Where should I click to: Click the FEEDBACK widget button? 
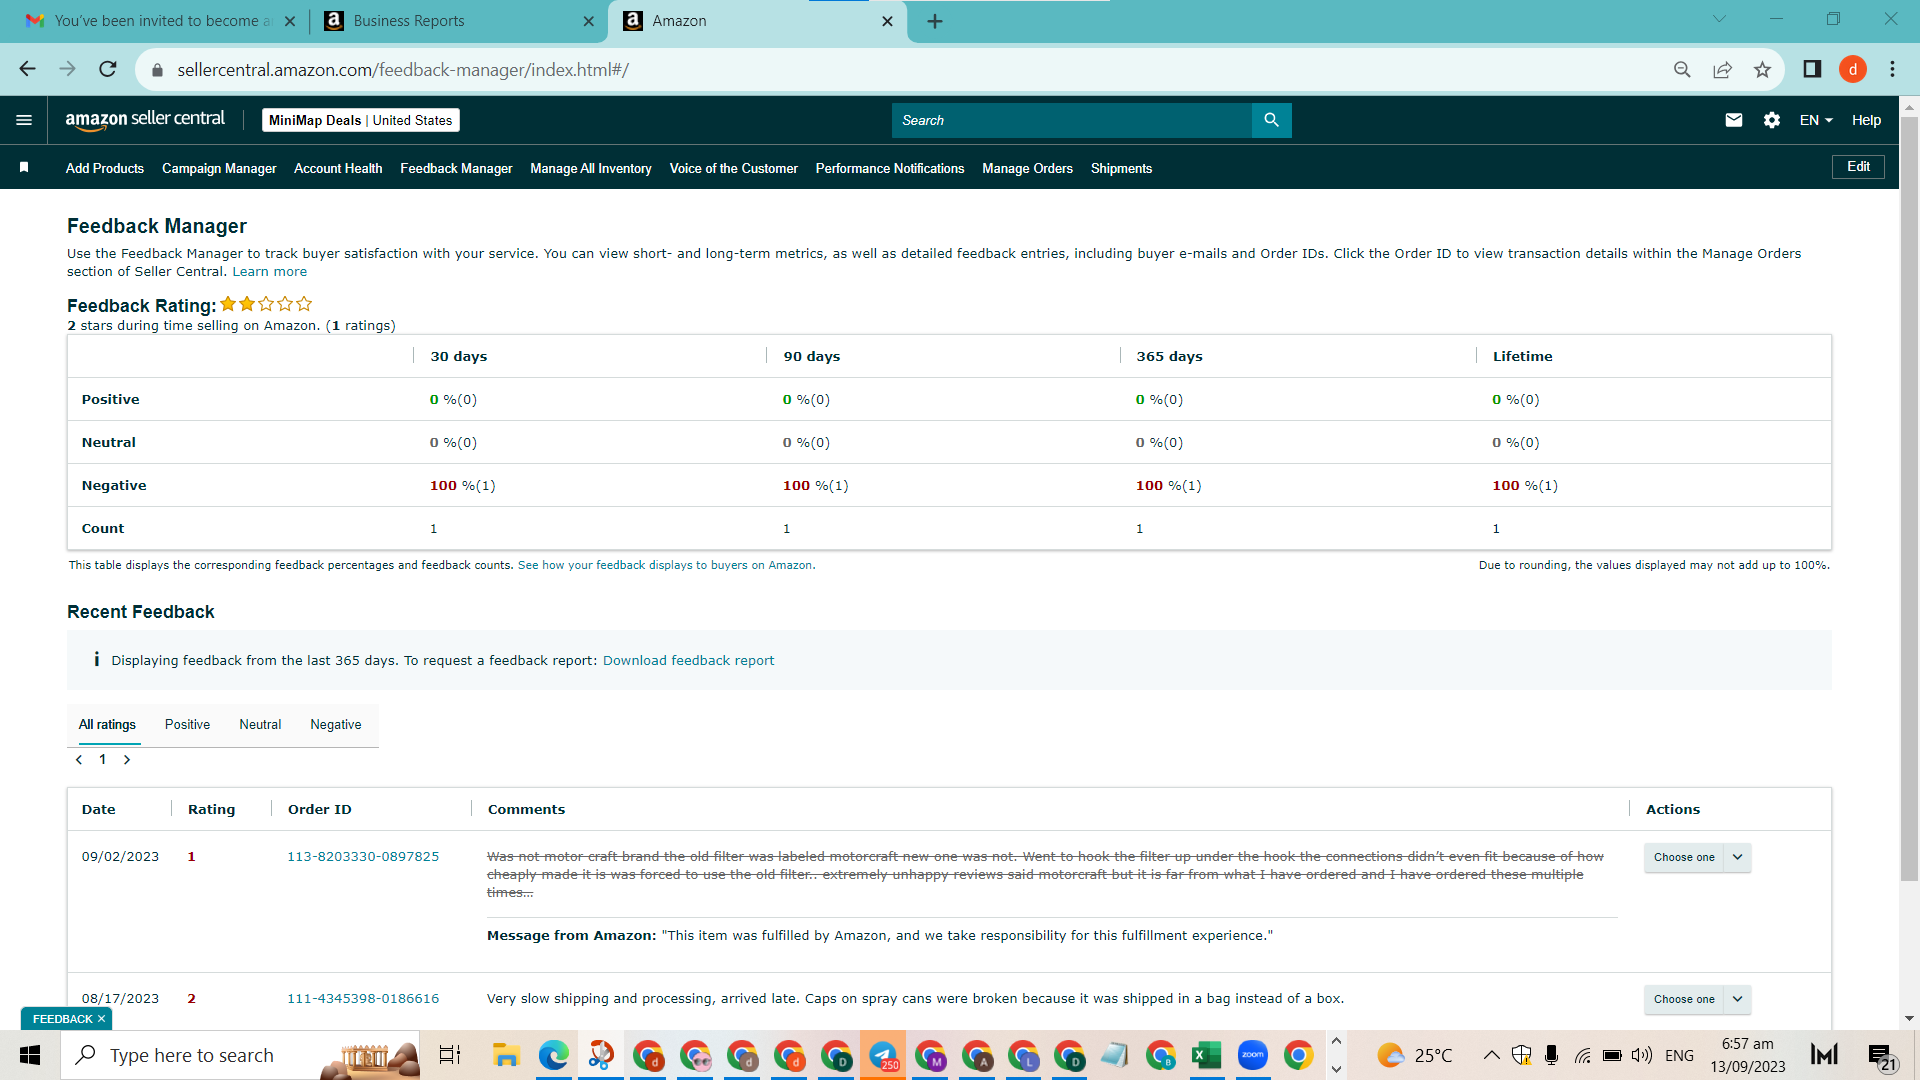tap(67, 1019)
